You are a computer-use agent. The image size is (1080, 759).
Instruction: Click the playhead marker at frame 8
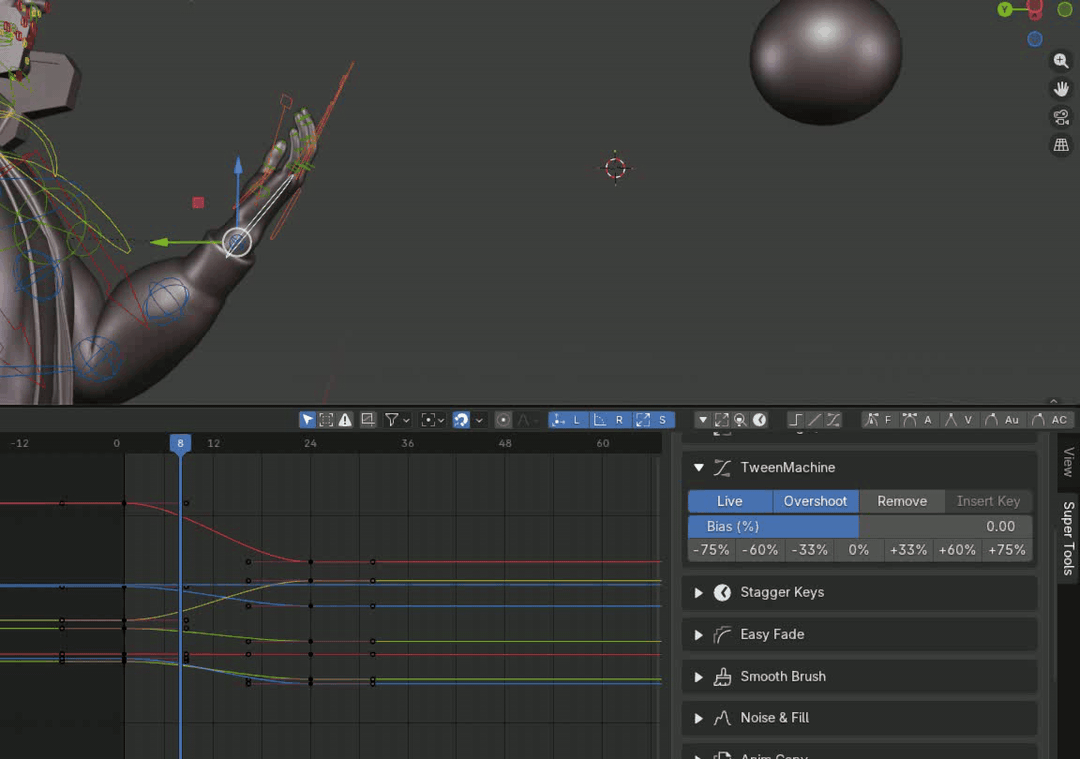pyautogui.click(x=180, y=443)
